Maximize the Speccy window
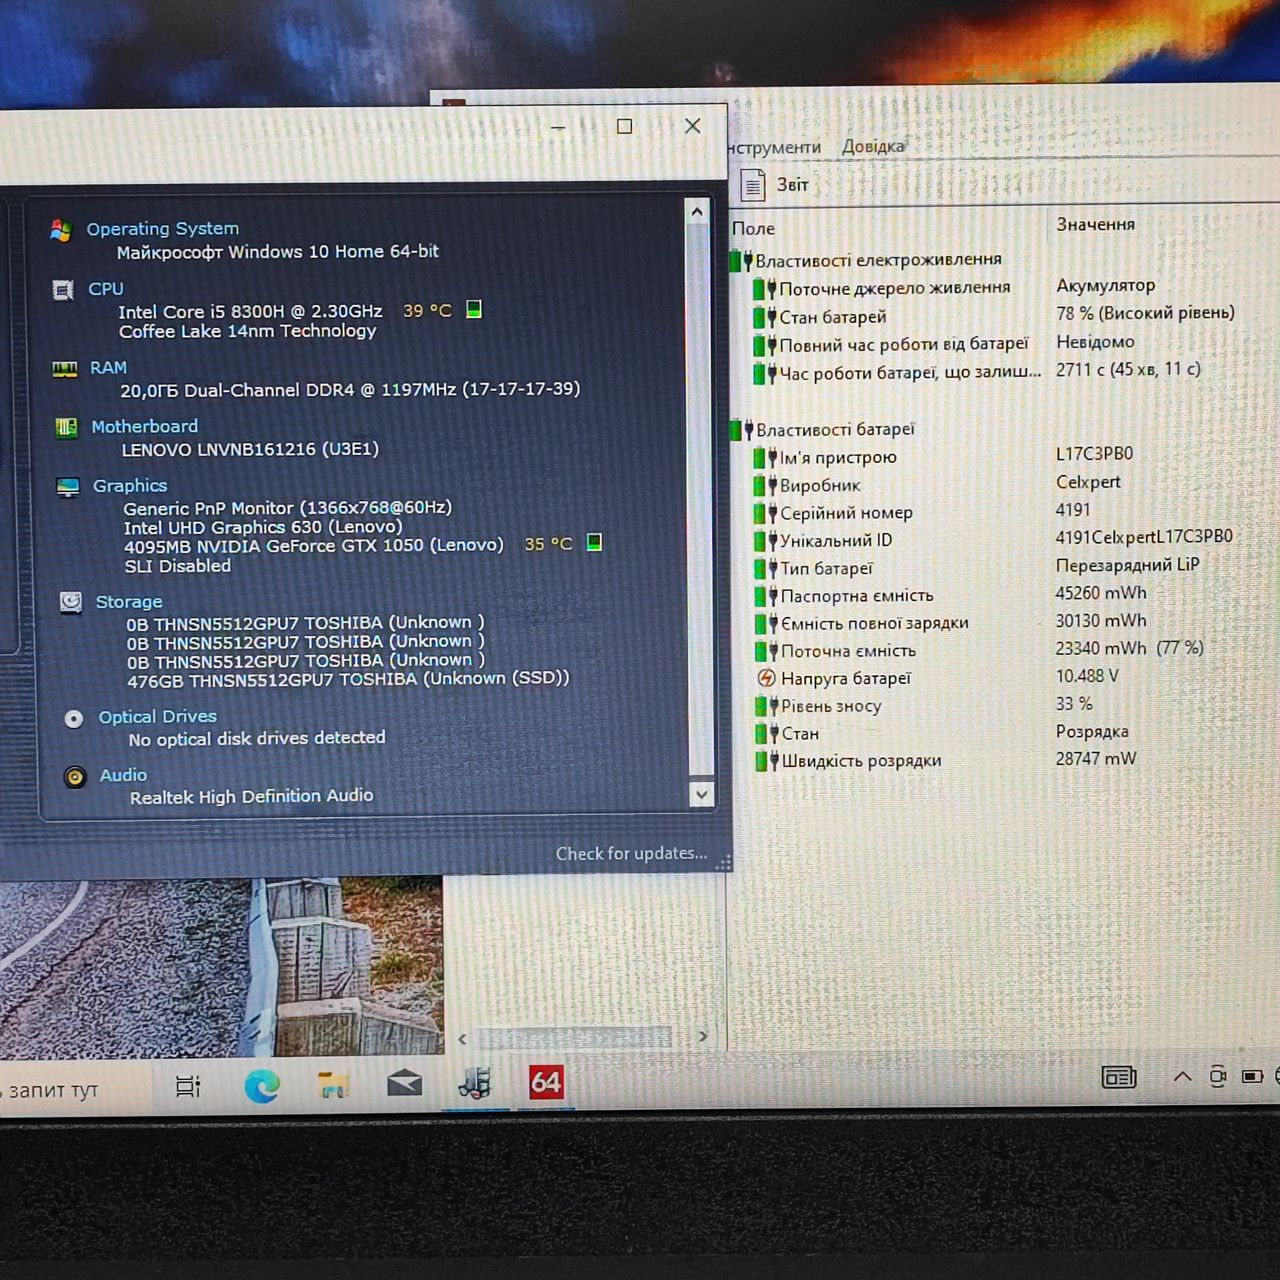The image size is (1280, 1280). (x=625, y=126)
